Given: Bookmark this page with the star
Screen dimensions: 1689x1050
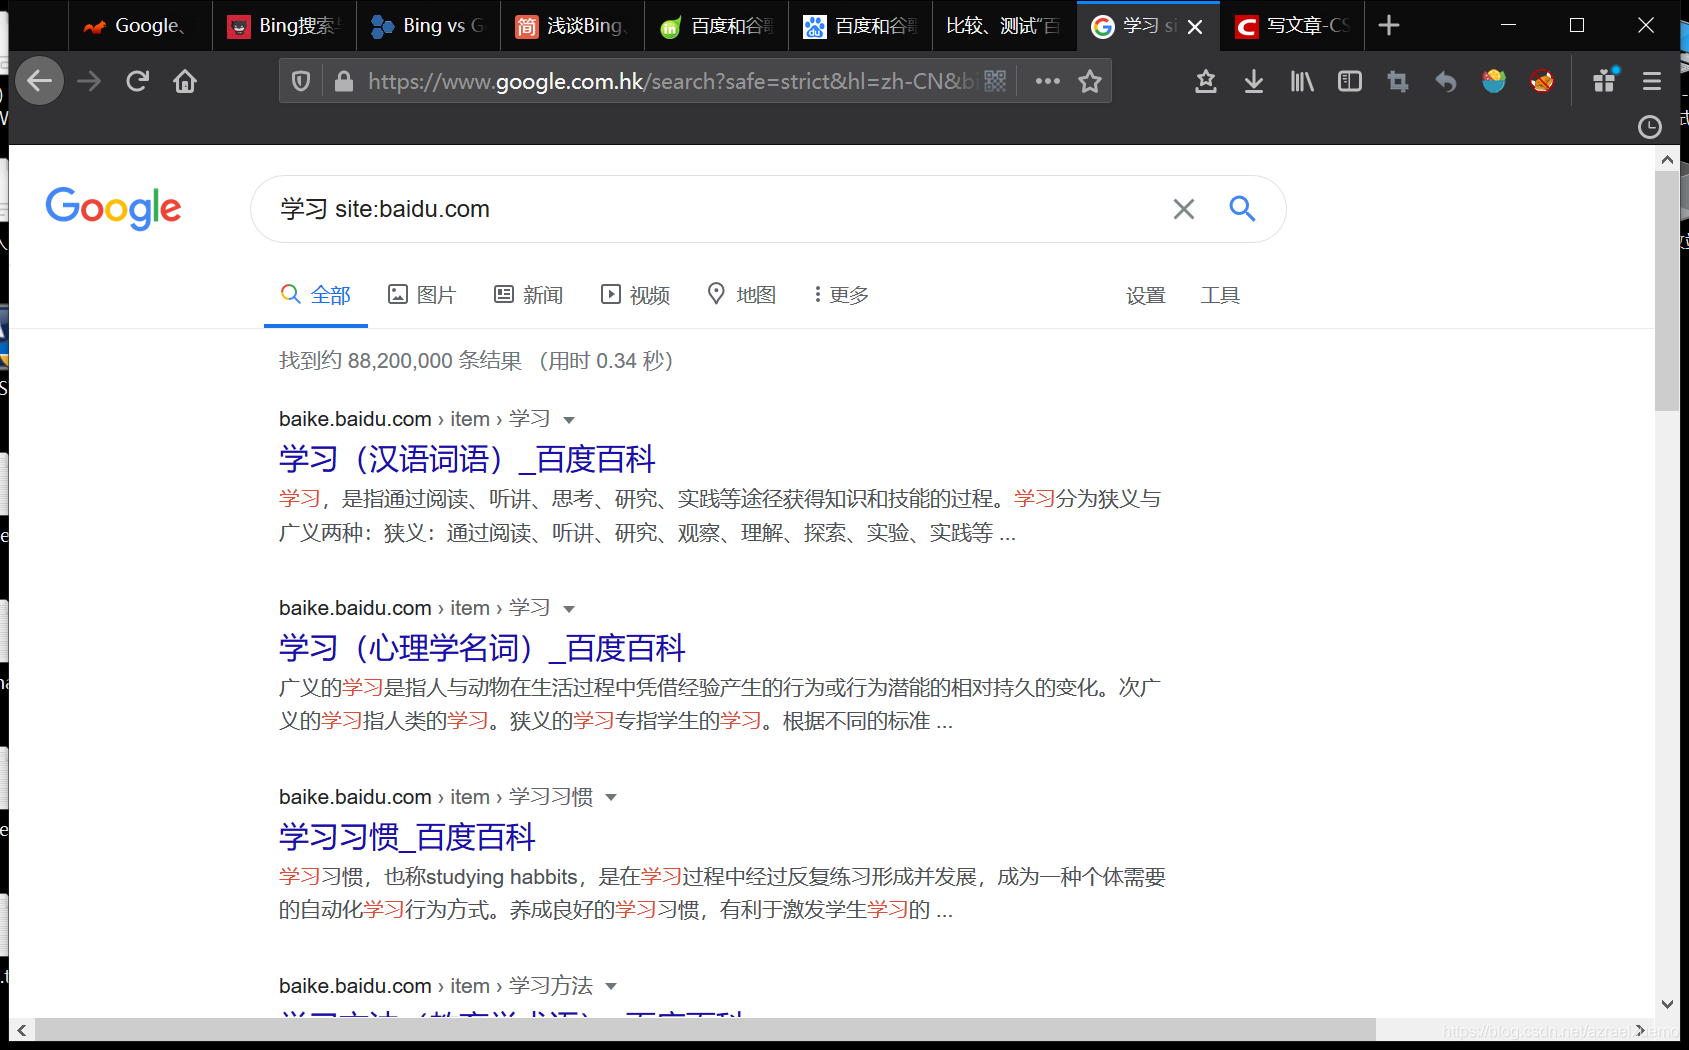Looking at the screenshot, I should pyautogui.click(x=1090, y=81).
